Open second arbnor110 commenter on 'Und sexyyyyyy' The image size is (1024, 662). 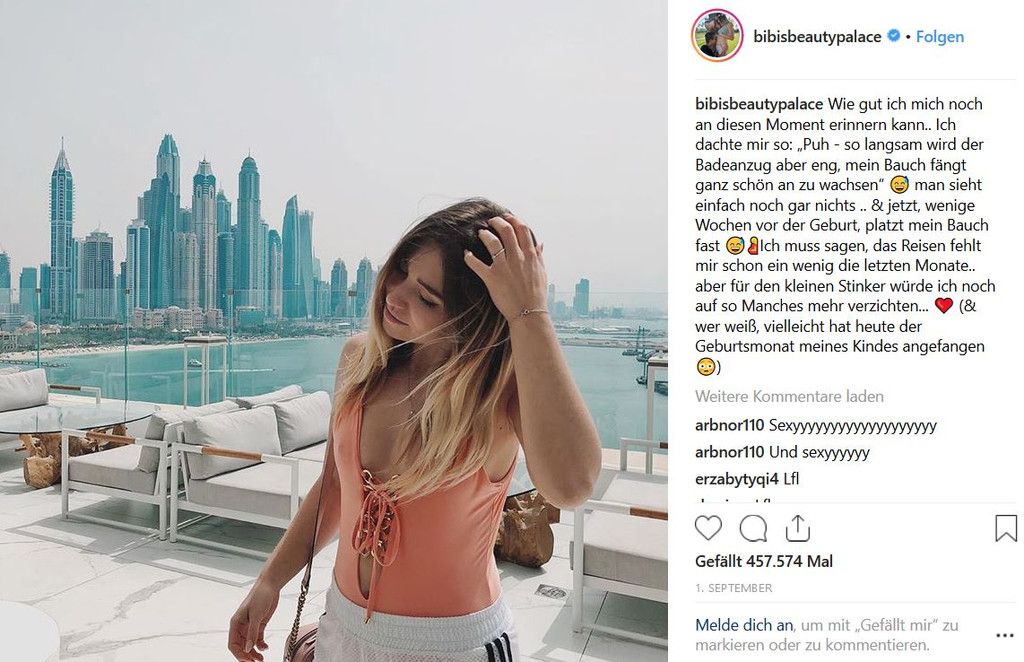pos(729,452)
